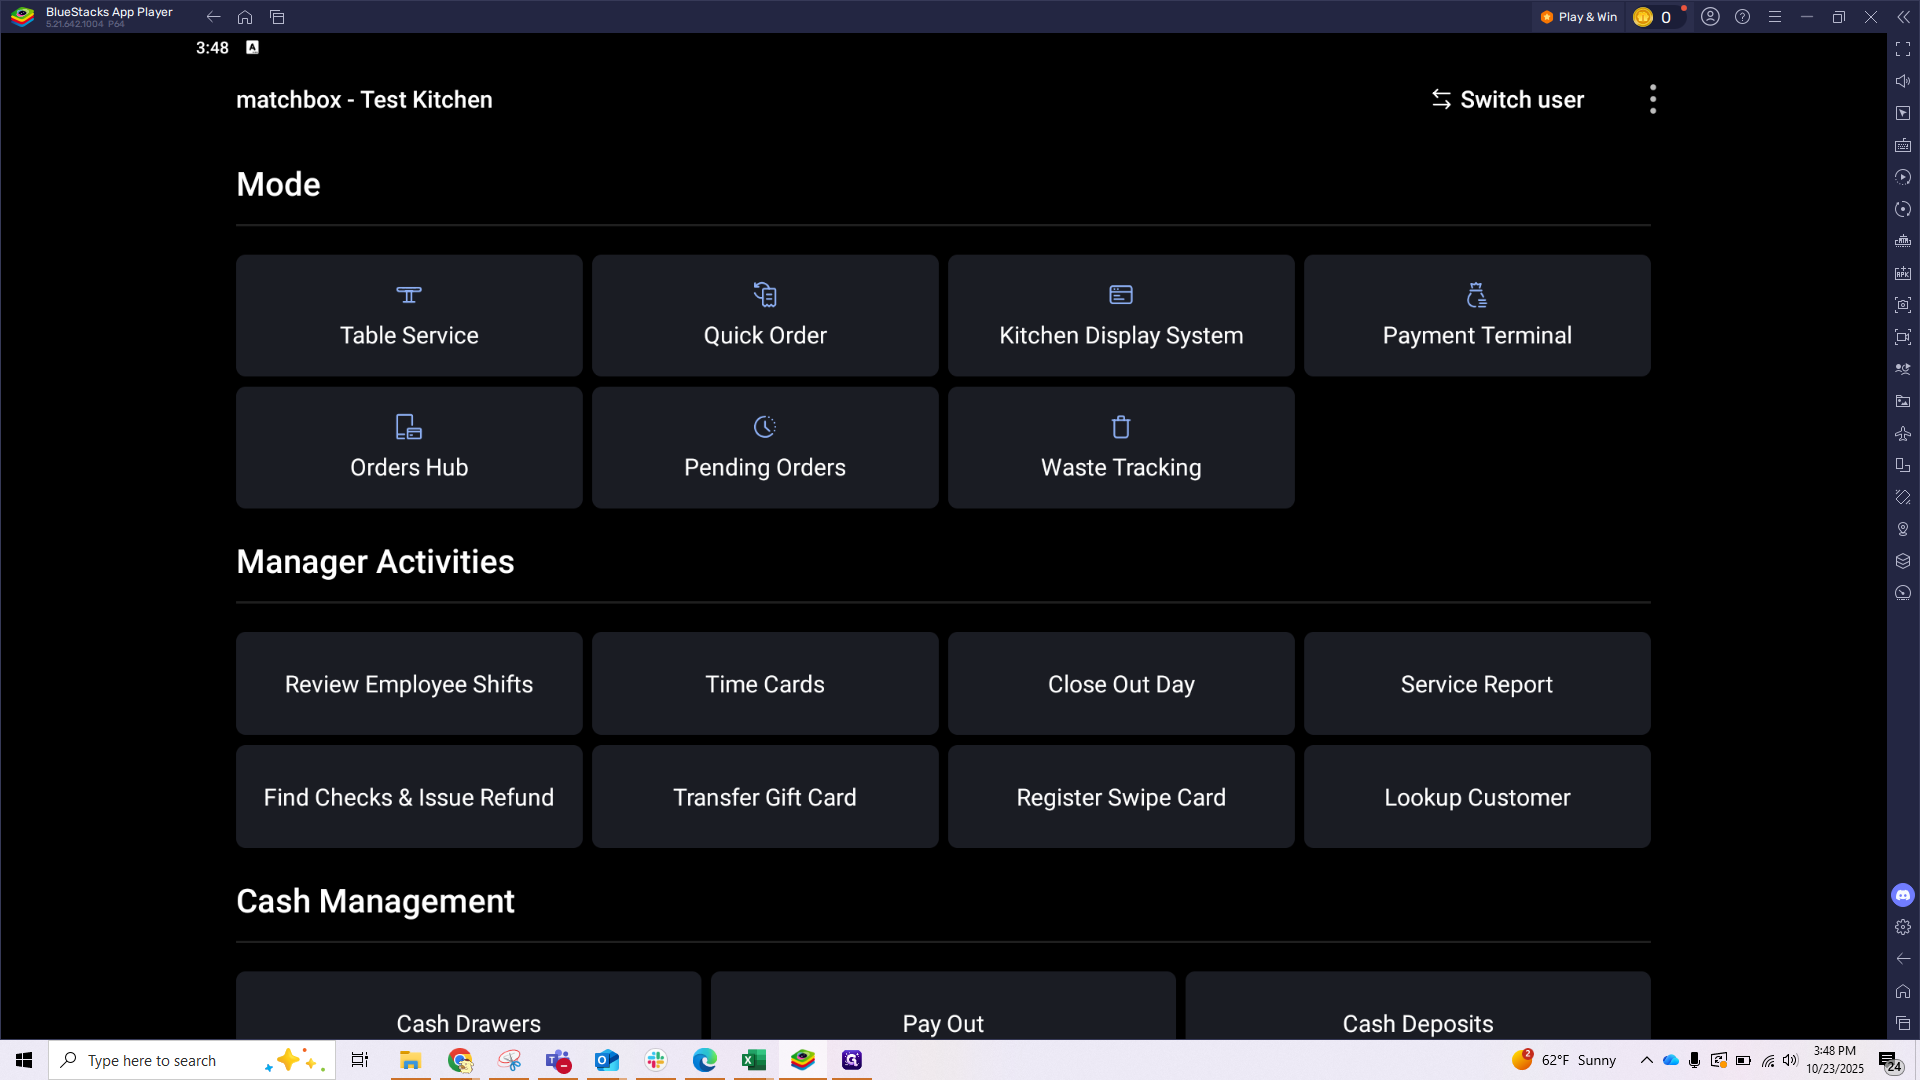The image size is (1920, 1080).
Task: Open Waste Tracking
Action: tap(1121, 447)
